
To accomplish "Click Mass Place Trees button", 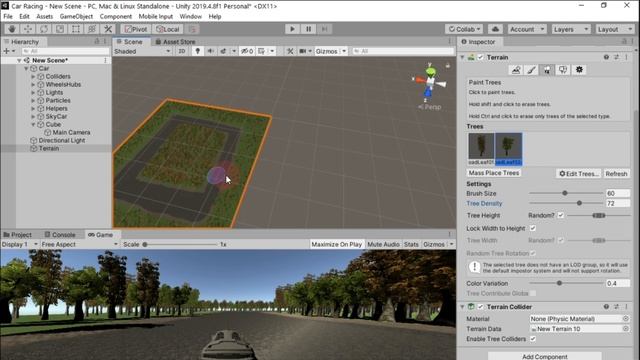I will 494,173.
